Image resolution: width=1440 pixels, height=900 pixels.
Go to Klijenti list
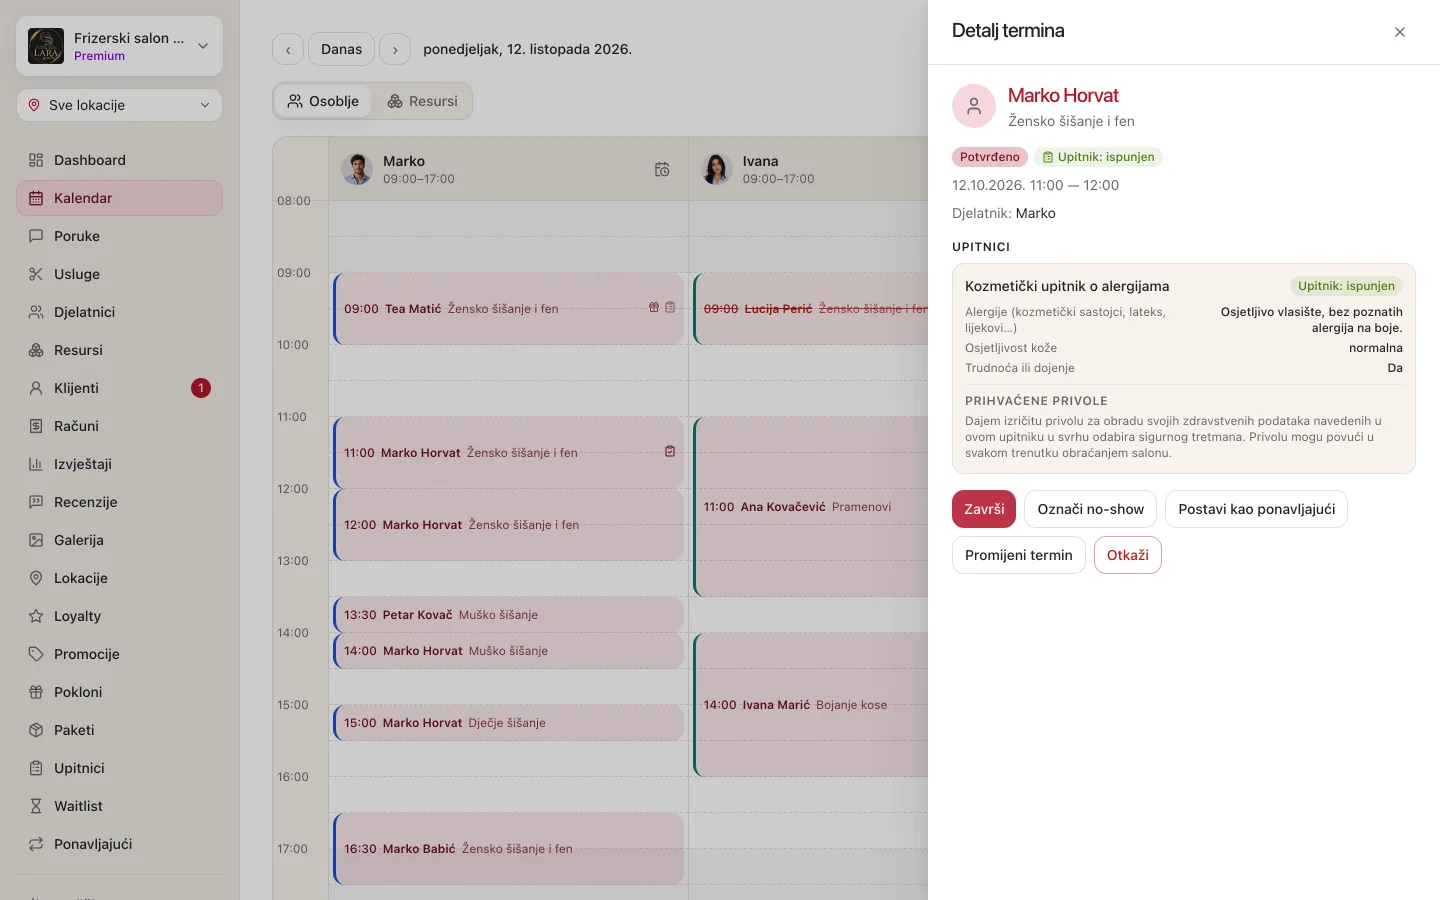[120, 388]
